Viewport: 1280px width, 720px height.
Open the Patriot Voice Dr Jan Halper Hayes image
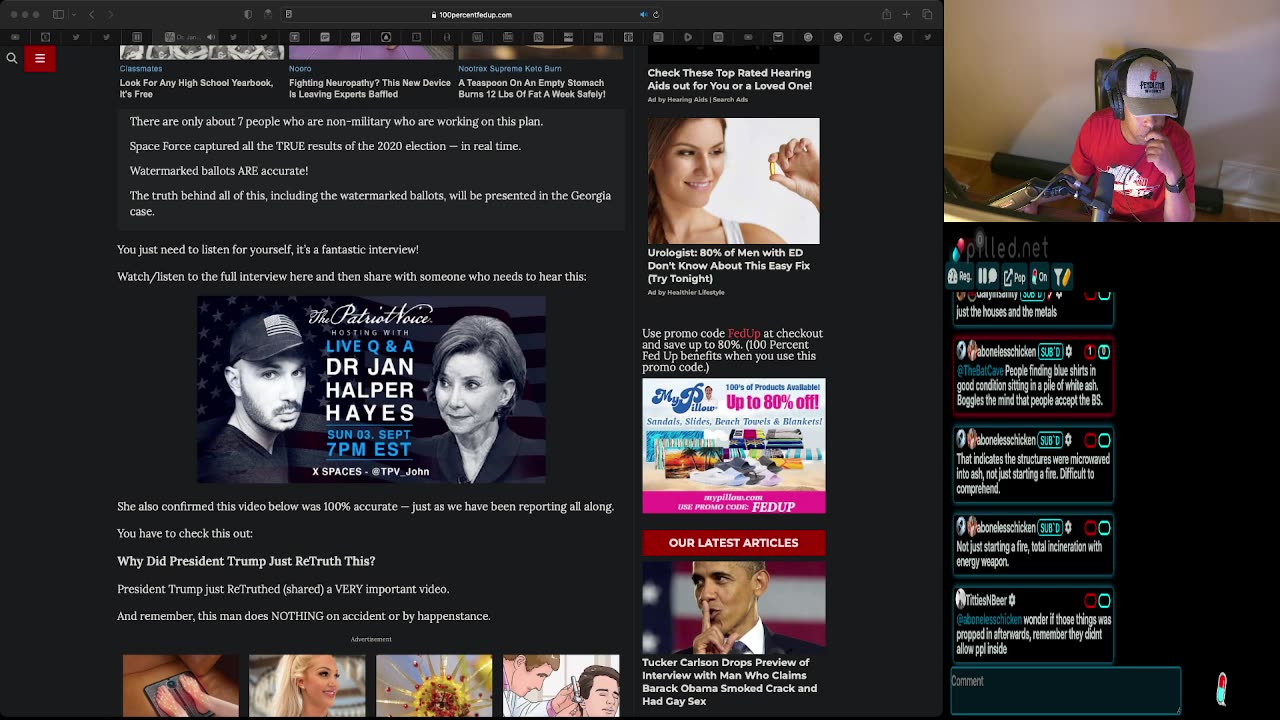(x=371, y=390)
